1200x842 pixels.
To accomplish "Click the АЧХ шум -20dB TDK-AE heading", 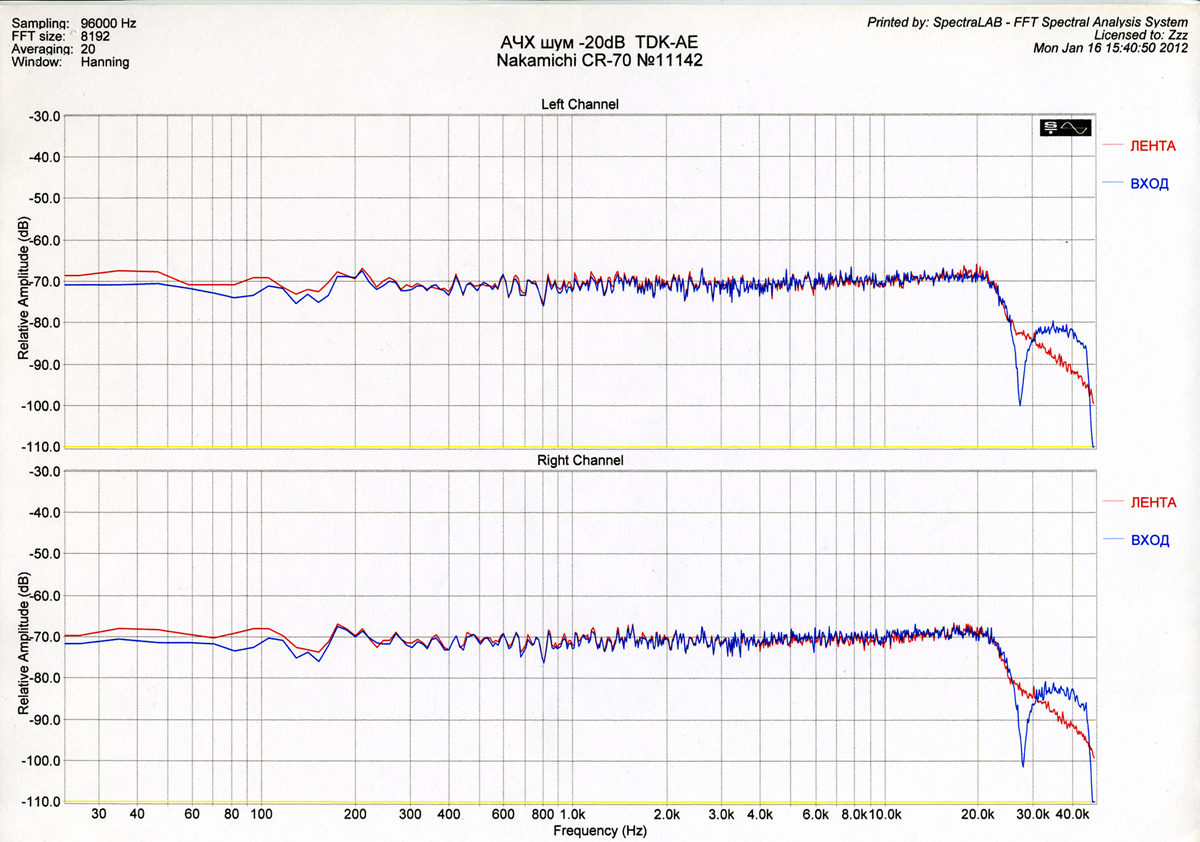I will 597,44.
